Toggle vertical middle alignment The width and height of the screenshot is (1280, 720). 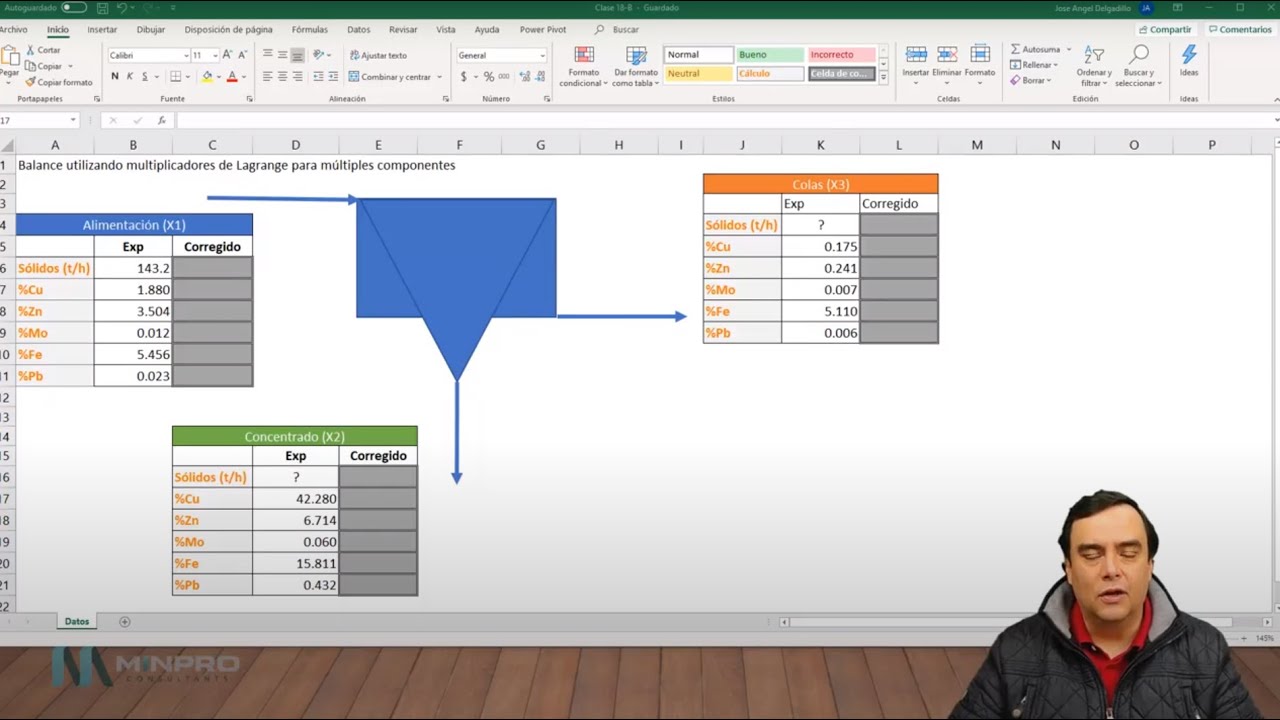click(283, 55)
